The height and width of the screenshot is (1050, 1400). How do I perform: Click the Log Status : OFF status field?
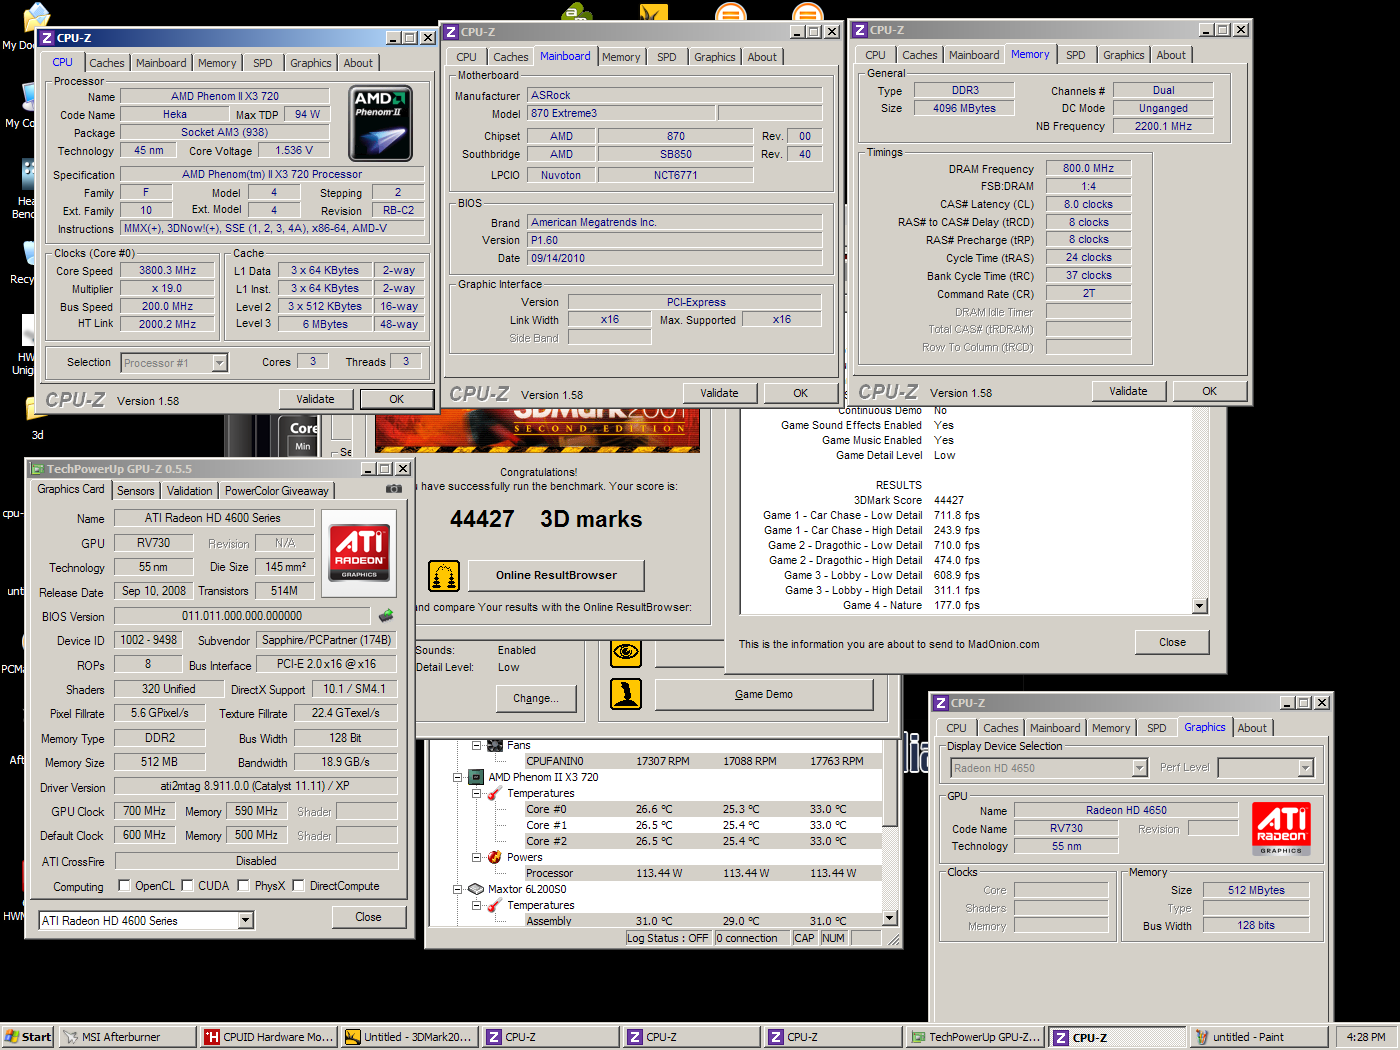(668, 938)
